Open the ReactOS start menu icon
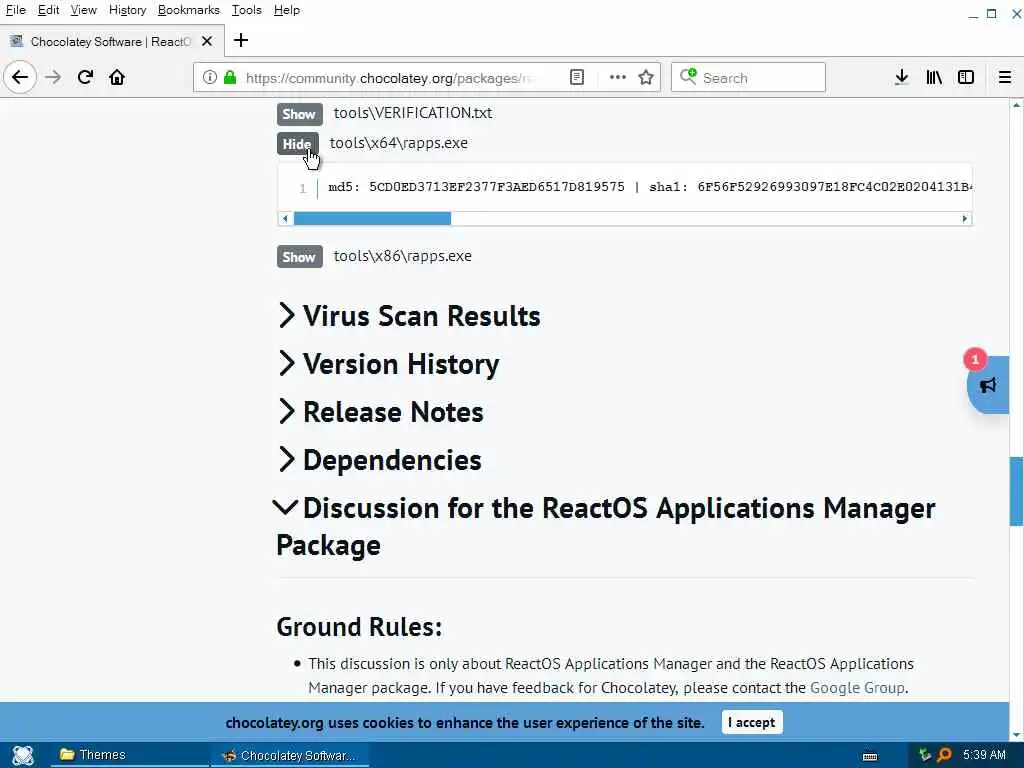1024x768 pixels. [23, 755]
